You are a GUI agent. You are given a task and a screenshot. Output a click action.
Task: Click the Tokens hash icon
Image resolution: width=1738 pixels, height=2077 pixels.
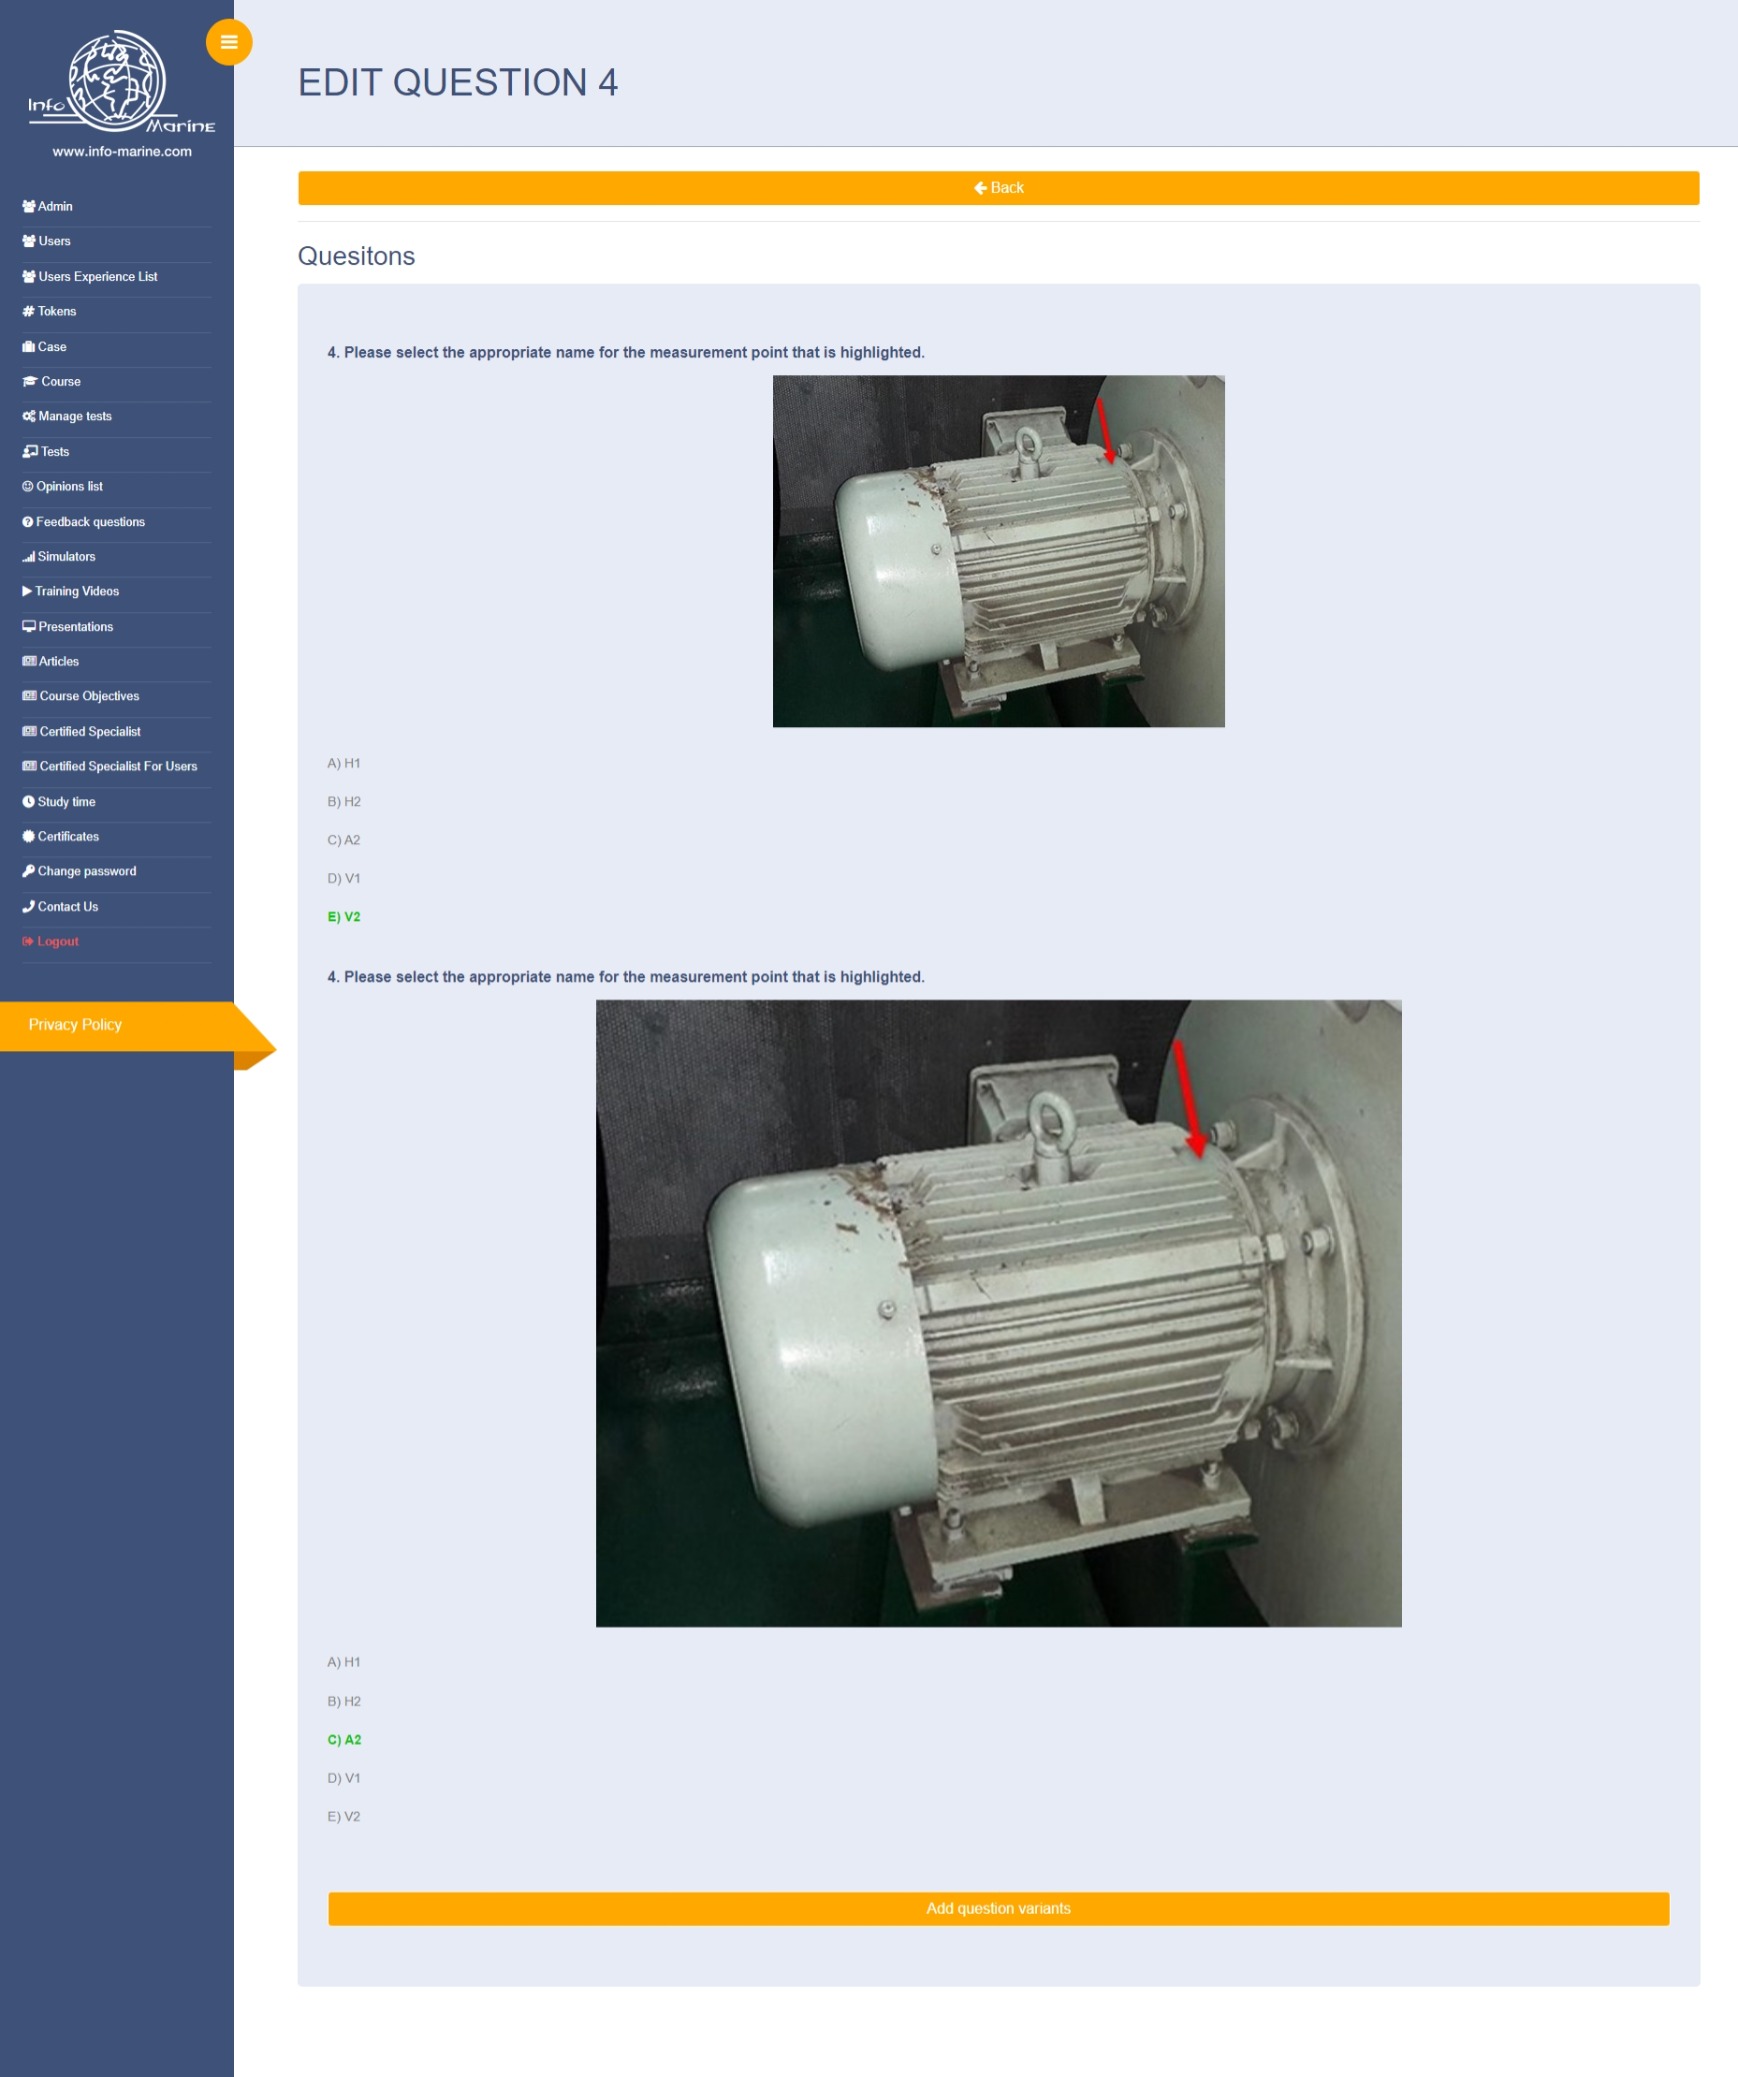pyautogui.click(x=28, y=311)
